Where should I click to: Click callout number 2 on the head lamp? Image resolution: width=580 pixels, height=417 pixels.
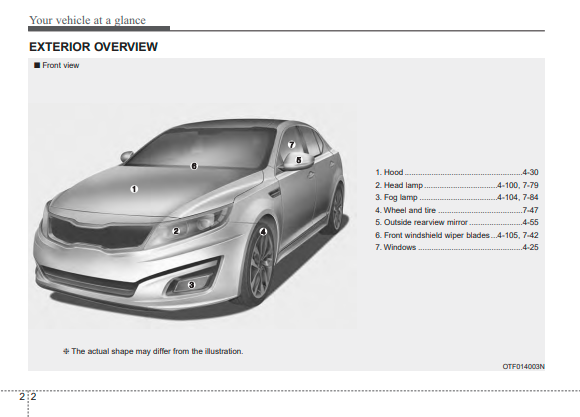click(x=176, y=231)
